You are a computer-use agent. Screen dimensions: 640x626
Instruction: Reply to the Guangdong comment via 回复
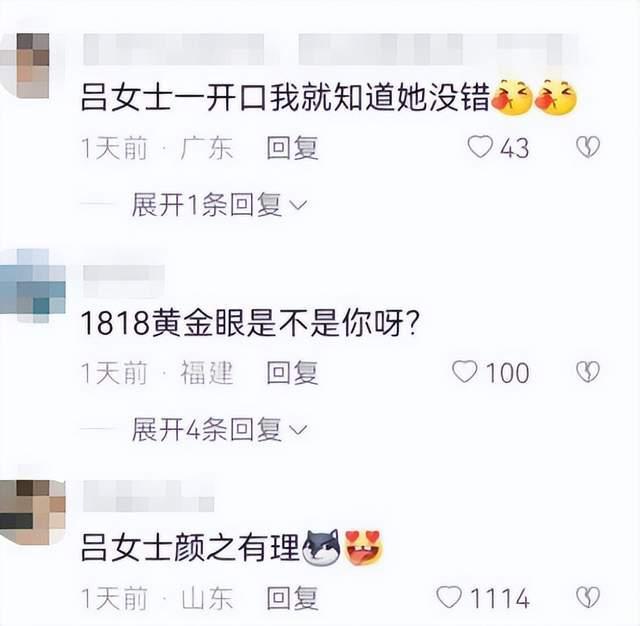[292, 147]
